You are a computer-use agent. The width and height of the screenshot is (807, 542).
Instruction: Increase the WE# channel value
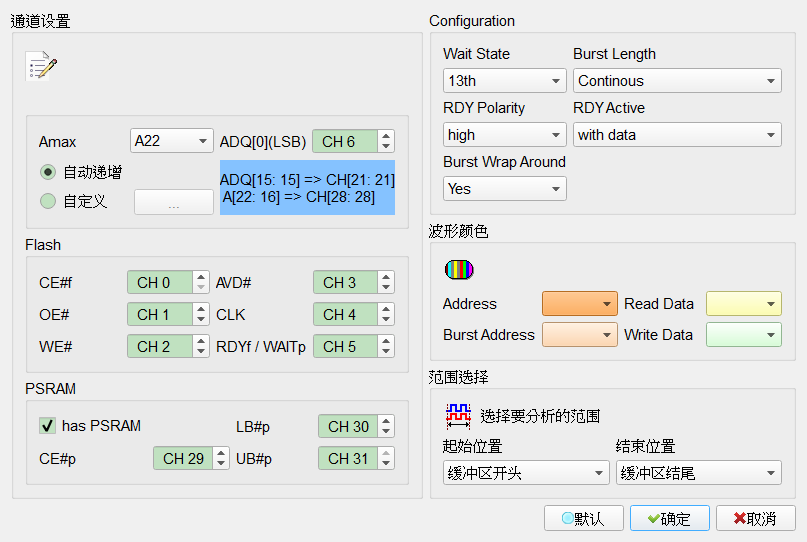click(x=201, y=341)
